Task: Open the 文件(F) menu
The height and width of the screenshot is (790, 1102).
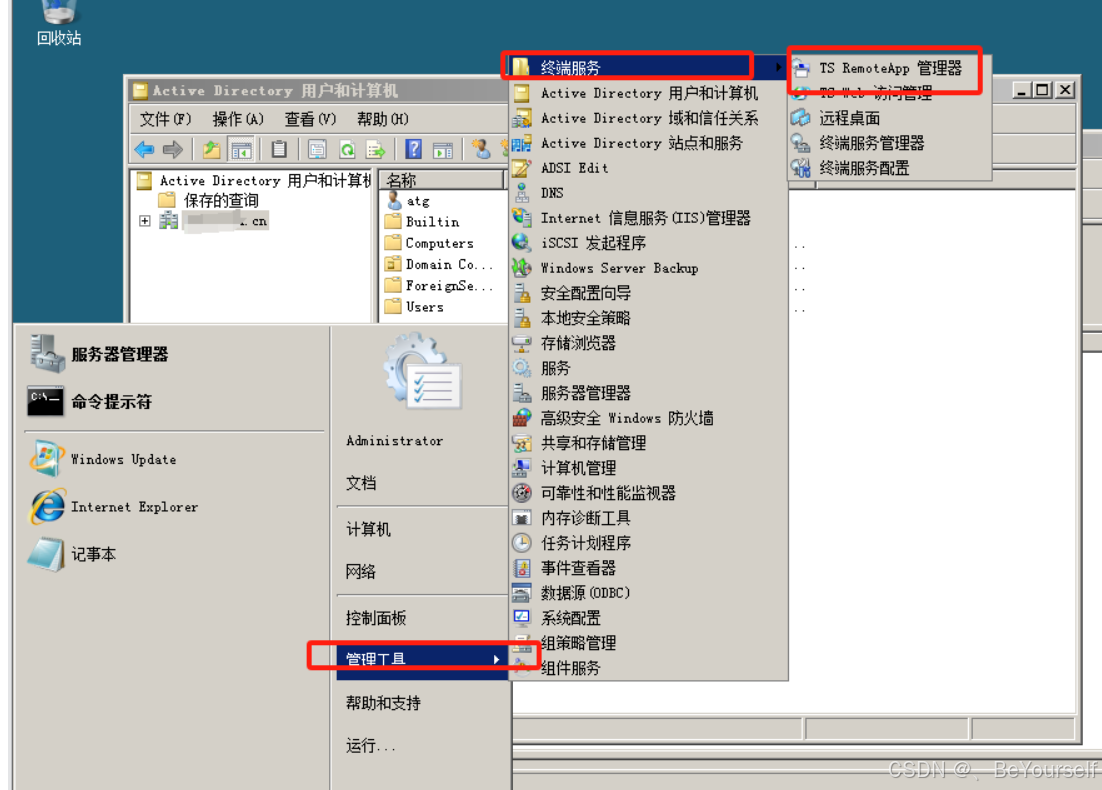Action: [165, 119]
